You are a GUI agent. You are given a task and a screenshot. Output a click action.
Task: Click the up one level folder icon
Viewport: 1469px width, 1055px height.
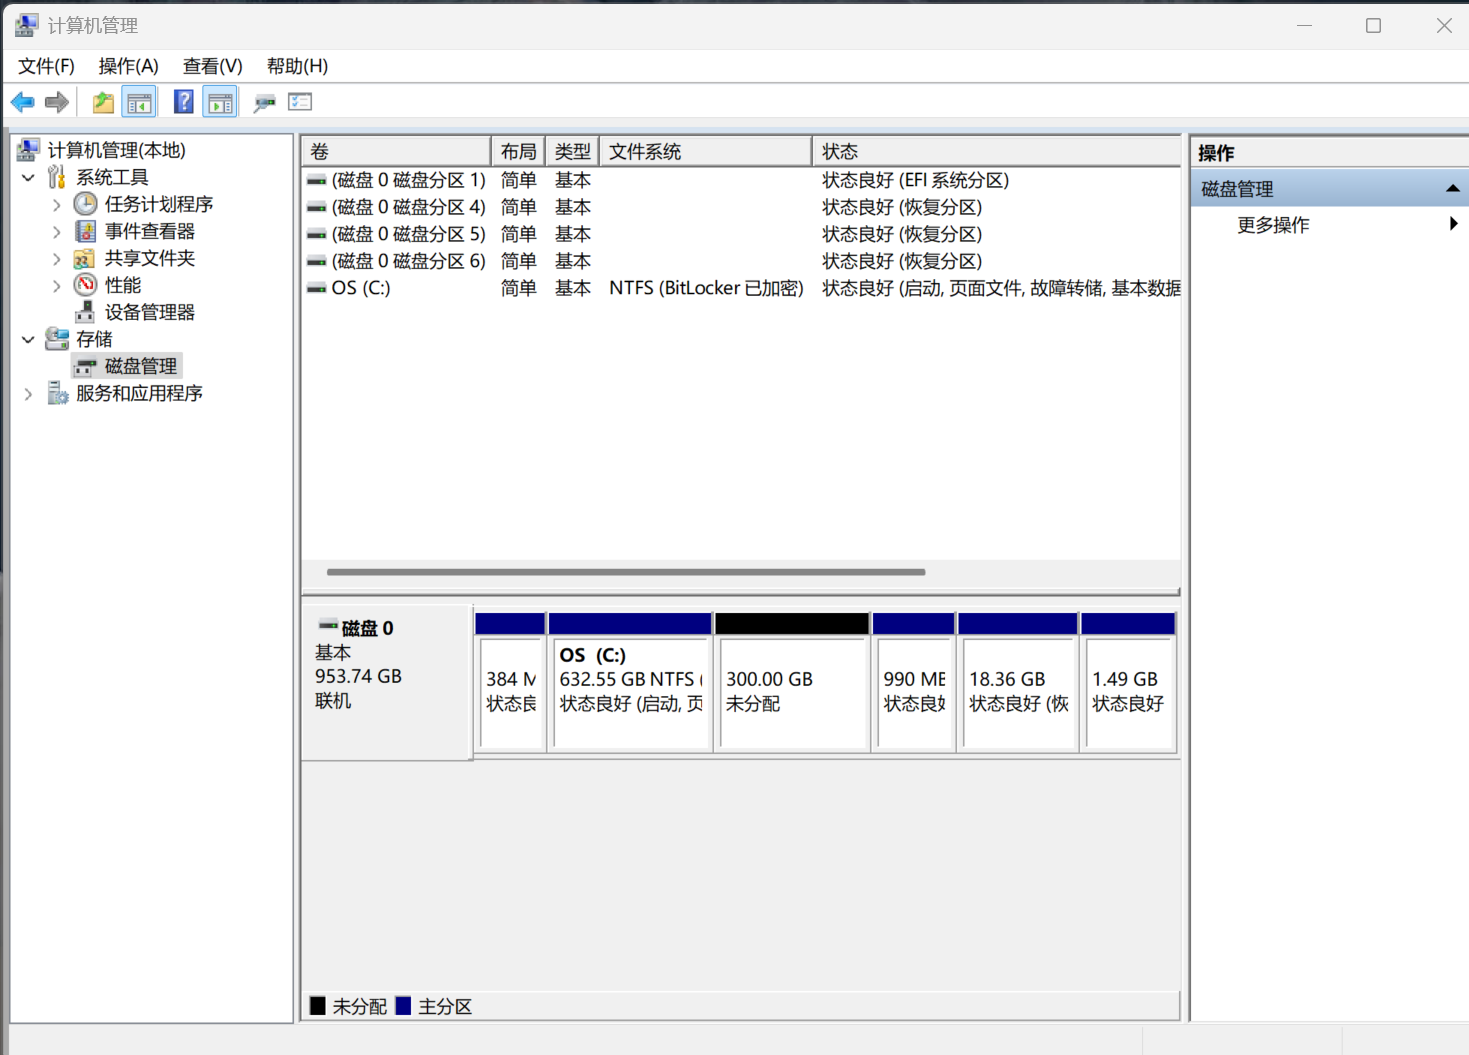pos(103,102)
